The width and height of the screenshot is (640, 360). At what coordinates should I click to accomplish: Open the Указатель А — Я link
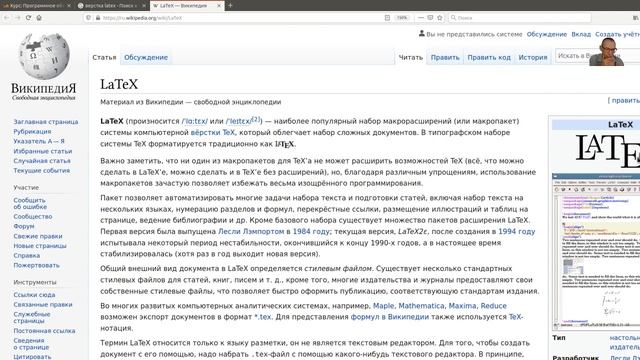pos(39,141)
